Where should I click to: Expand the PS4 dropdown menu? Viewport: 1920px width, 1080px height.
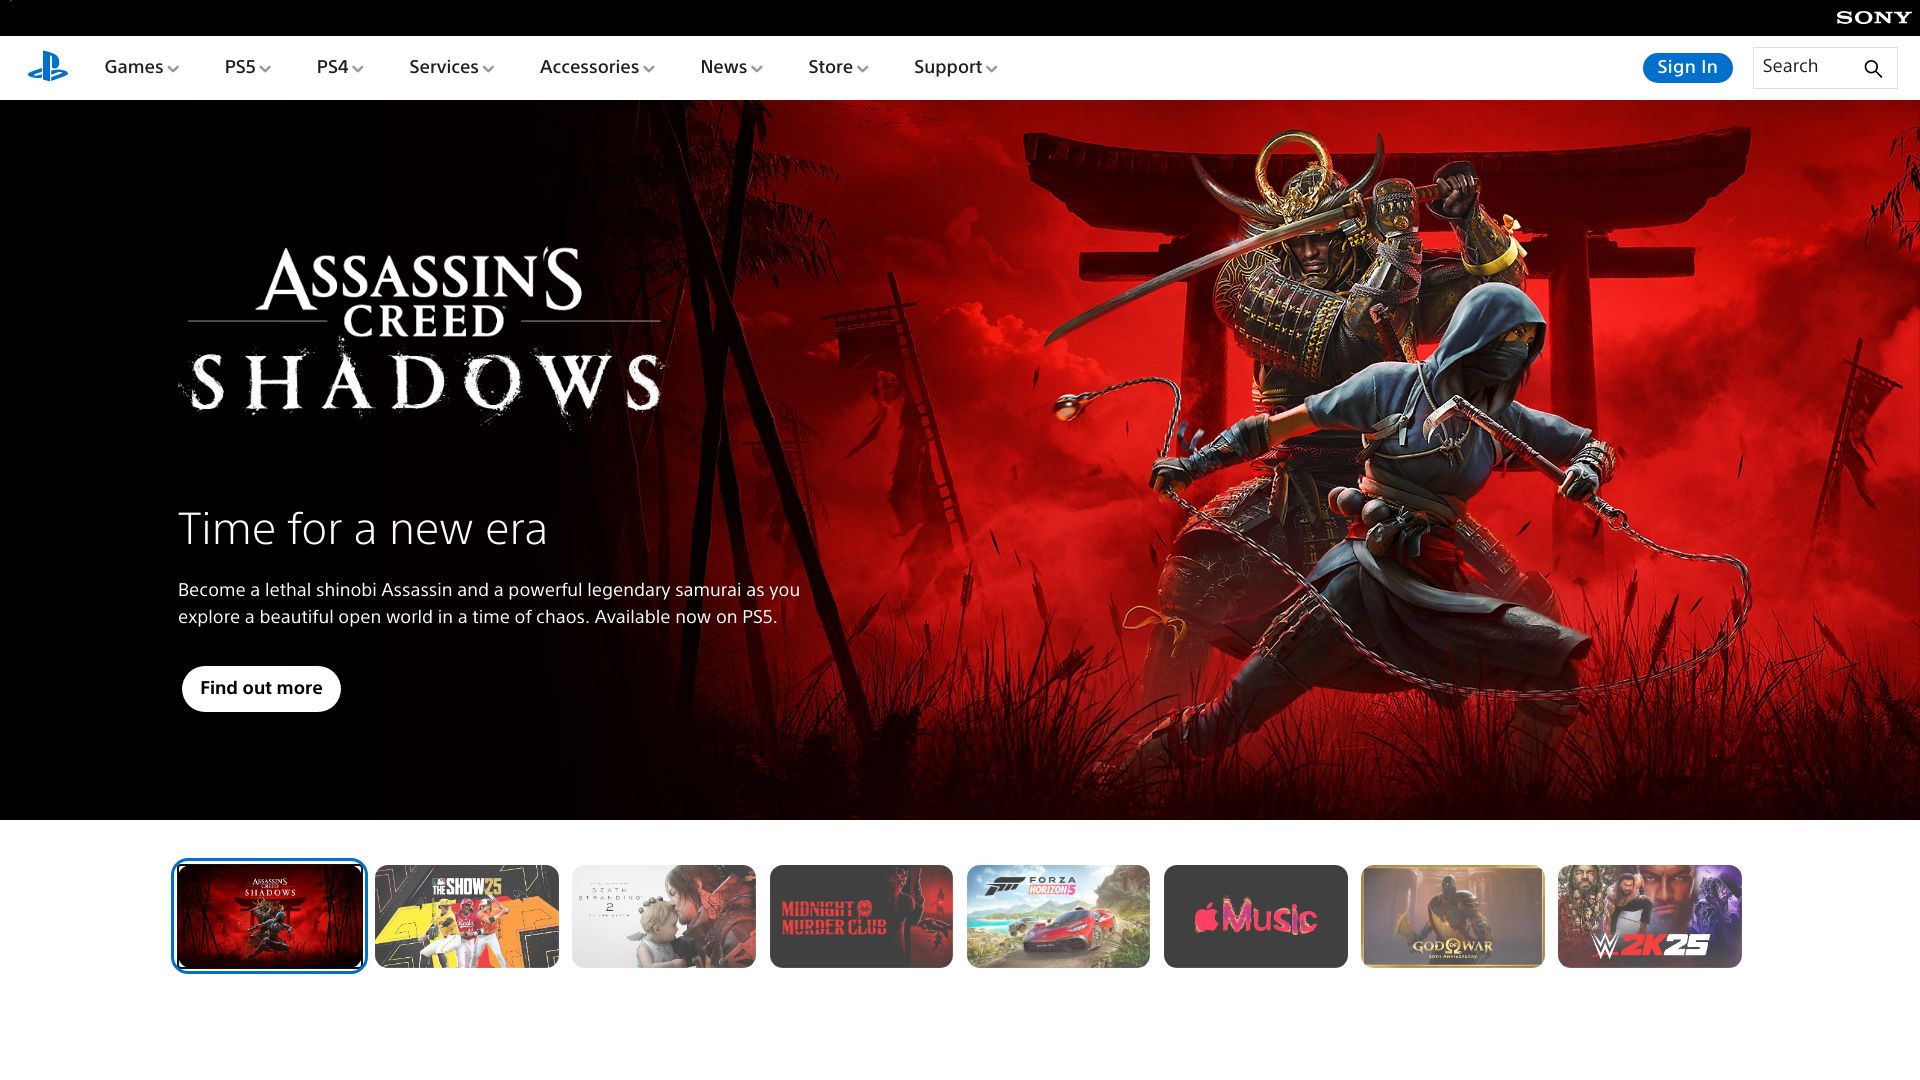tap(339, 67)
